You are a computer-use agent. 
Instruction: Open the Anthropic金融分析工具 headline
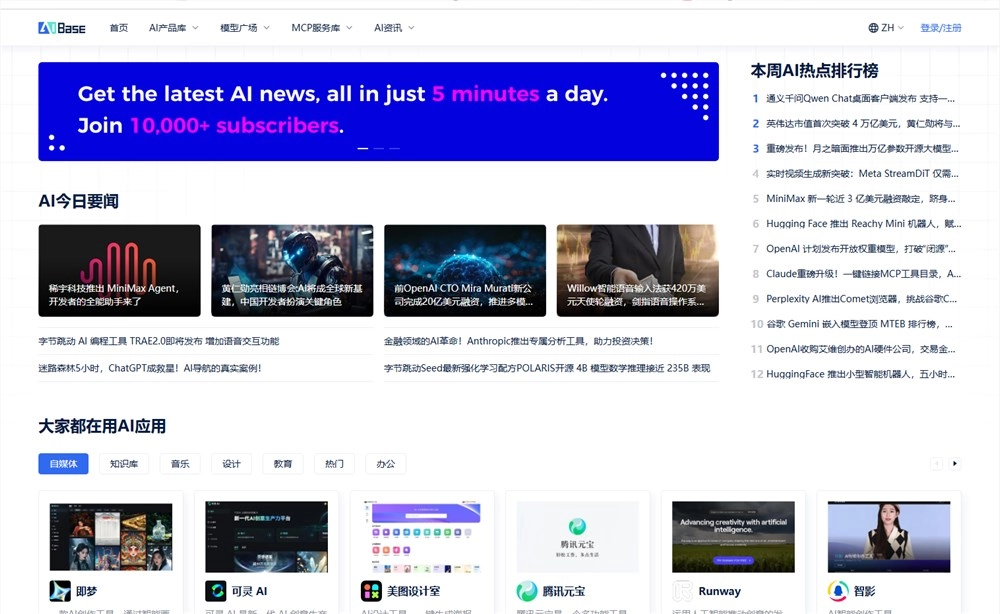click(x=518, y=341)
